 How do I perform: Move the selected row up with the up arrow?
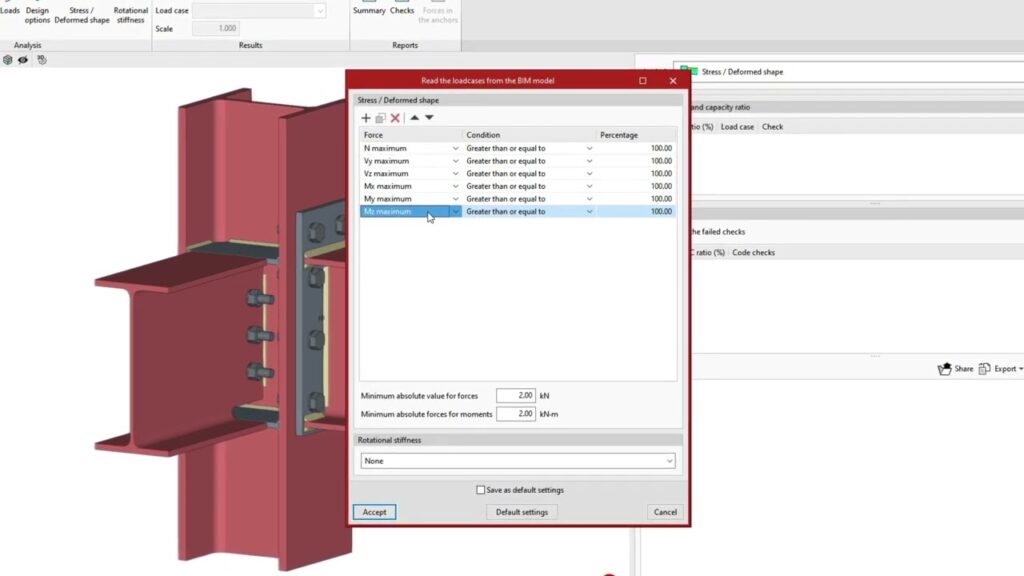(x=414, y=118)
